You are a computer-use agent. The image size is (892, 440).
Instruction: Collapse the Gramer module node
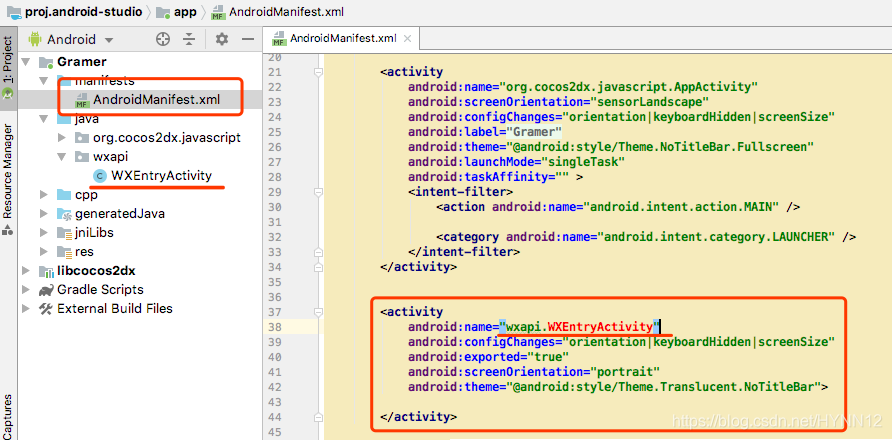pyautogui.click(x=26, y=61)
